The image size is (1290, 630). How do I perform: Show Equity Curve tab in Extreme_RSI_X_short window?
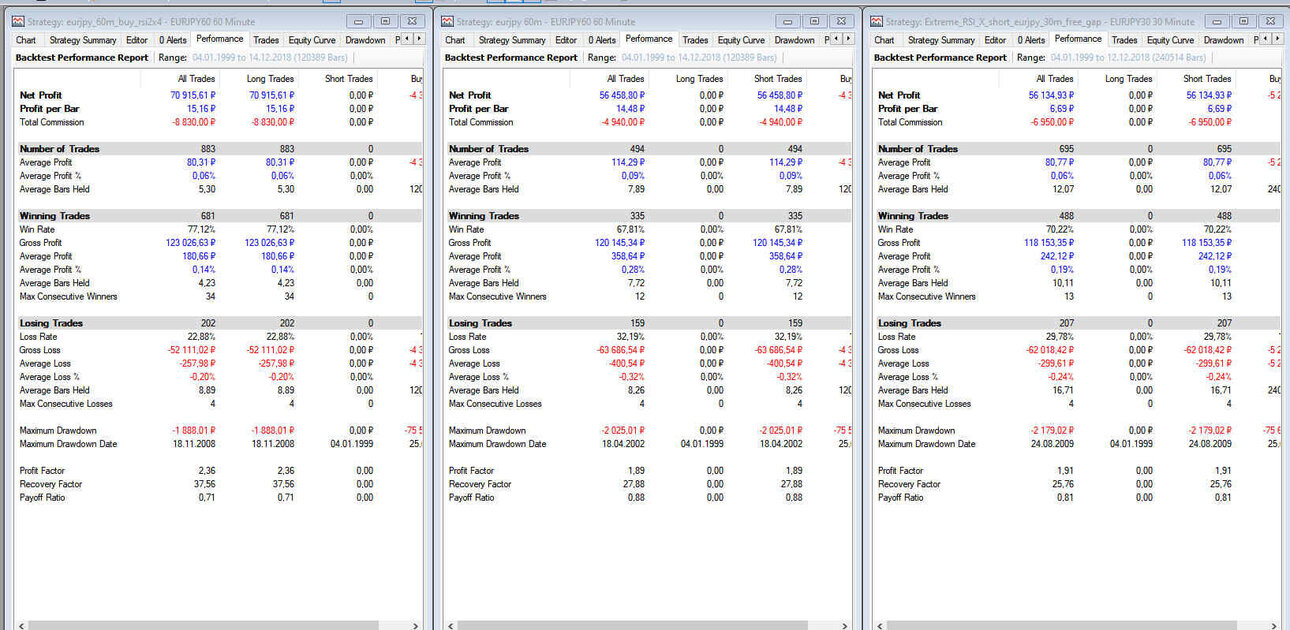[x=1172, y=40]
